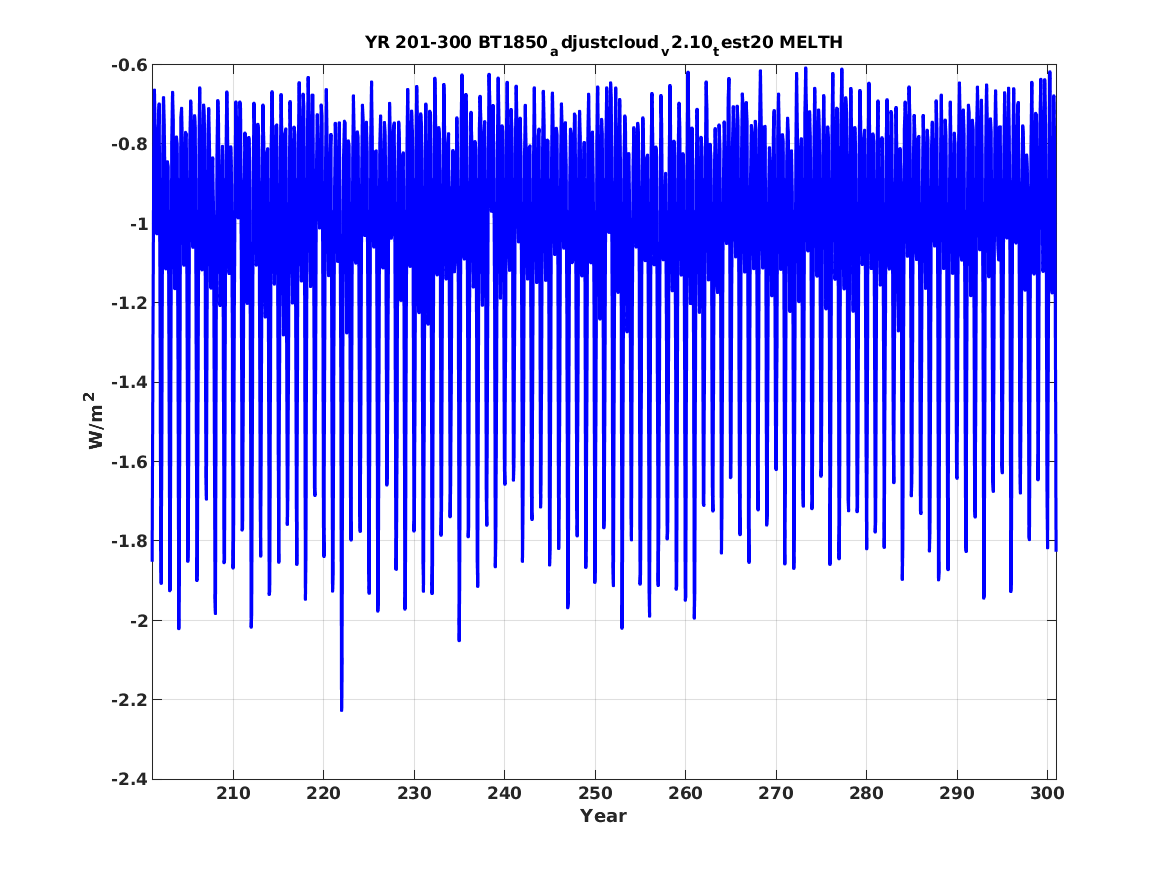
Task: Select x-axis tick label '240'
Action: click(505, 793)
